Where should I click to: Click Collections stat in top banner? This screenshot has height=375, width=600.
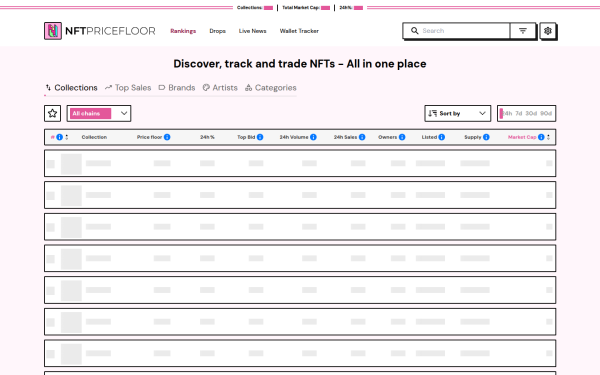coord(255,8)
